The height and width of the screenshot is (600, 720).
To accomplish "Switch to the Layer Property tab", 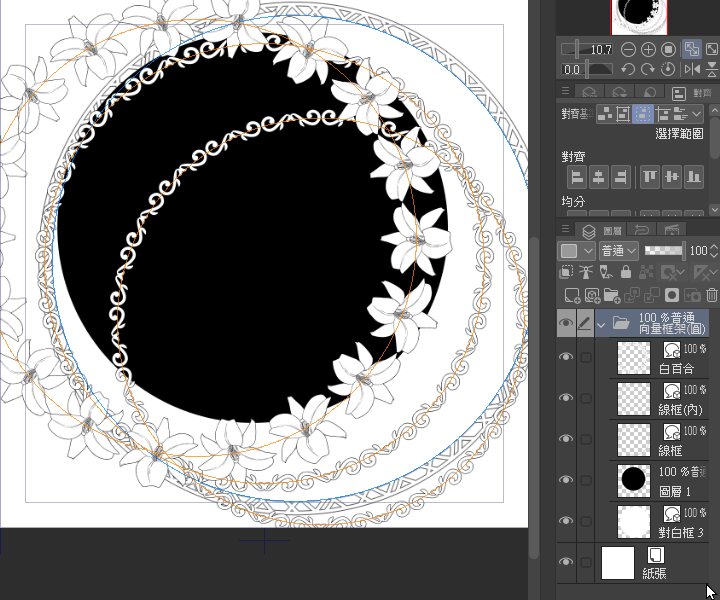I will pyautogui.click(x=589, y=92).
